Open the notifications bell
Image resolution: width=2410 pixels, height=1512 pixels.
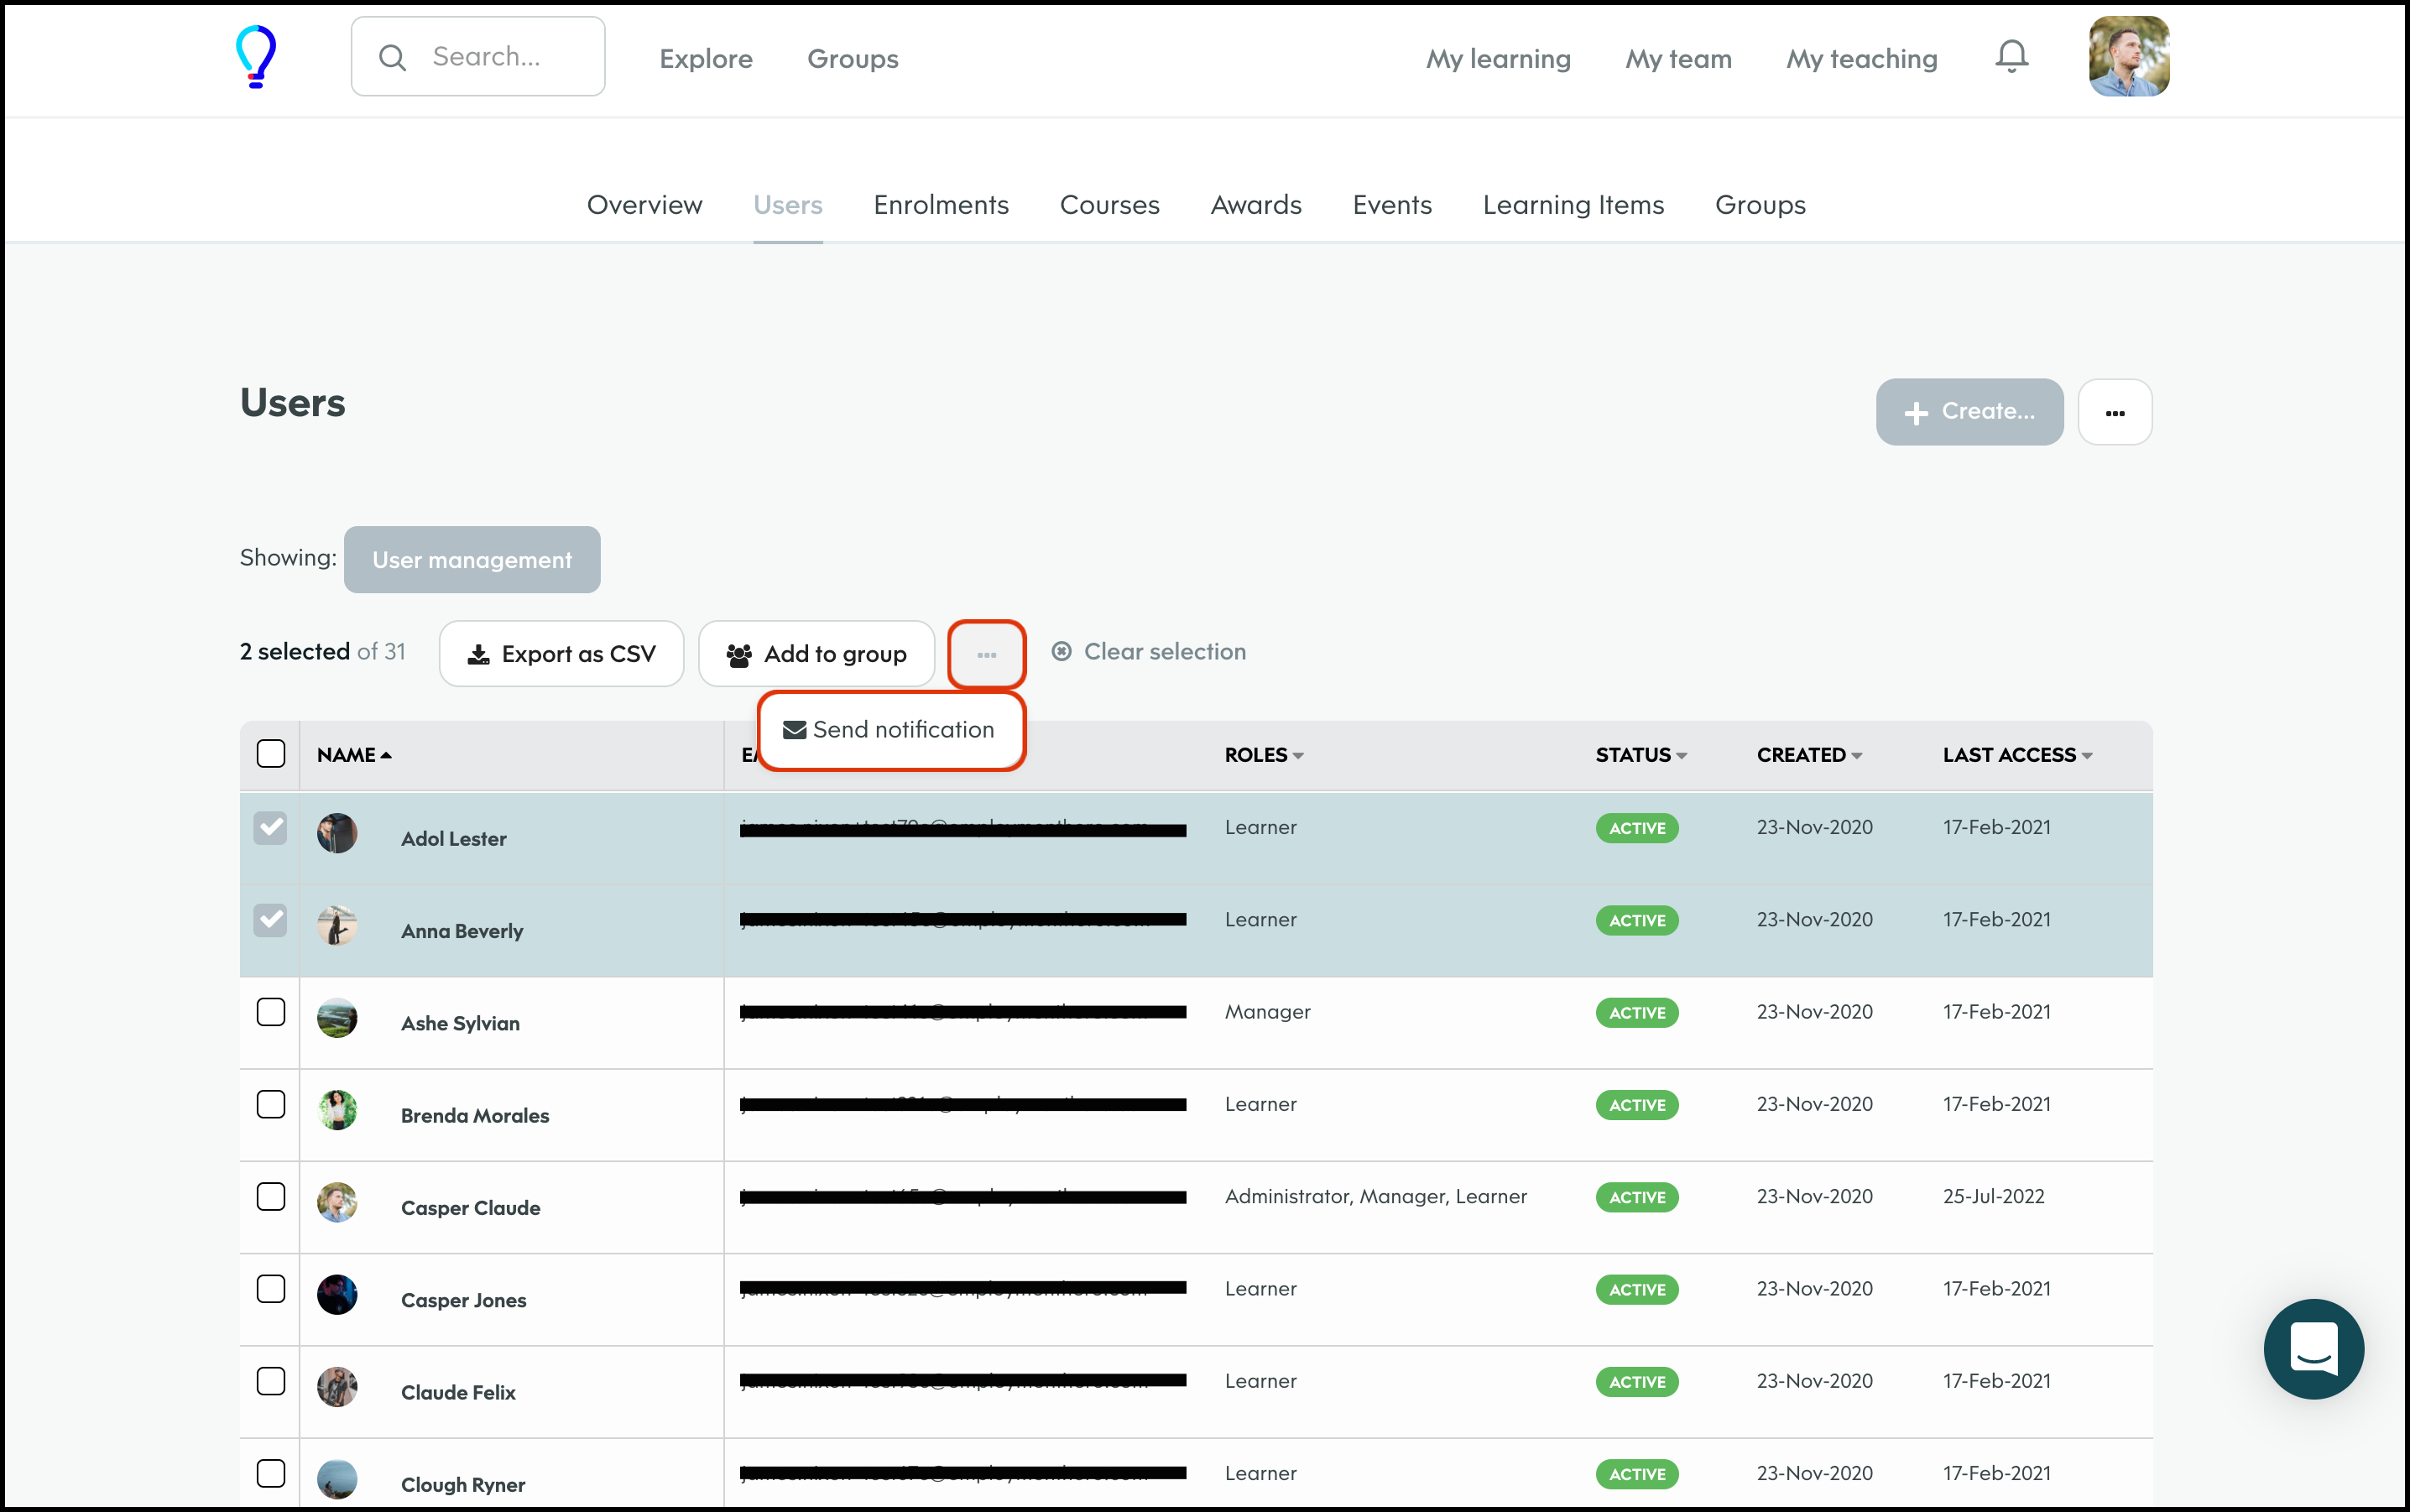[x=2011, y=57]
